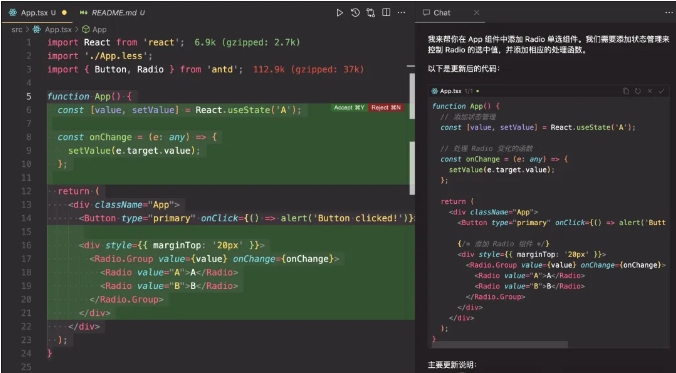The width and height of the screenshot is (676, 373).
Task: Close the Chat tab
Action: coord(476,13)
